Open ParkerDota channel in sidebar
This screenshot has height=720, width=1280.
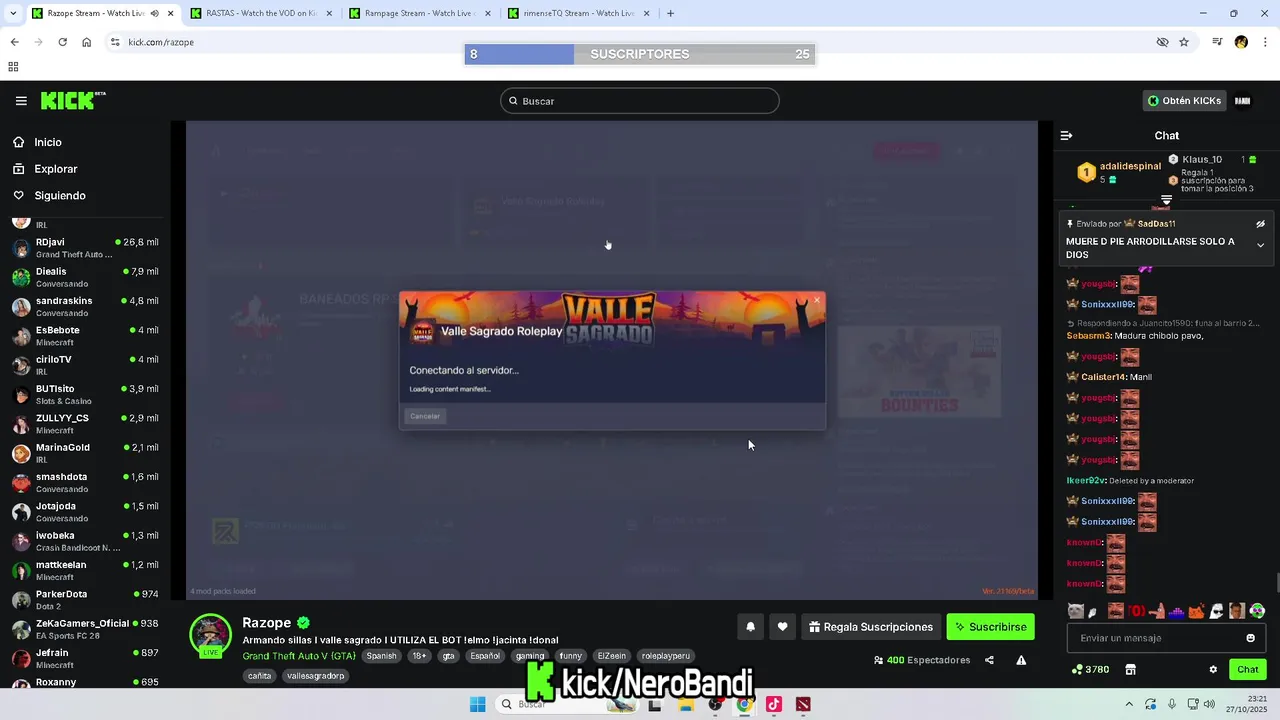pos(85,600)
